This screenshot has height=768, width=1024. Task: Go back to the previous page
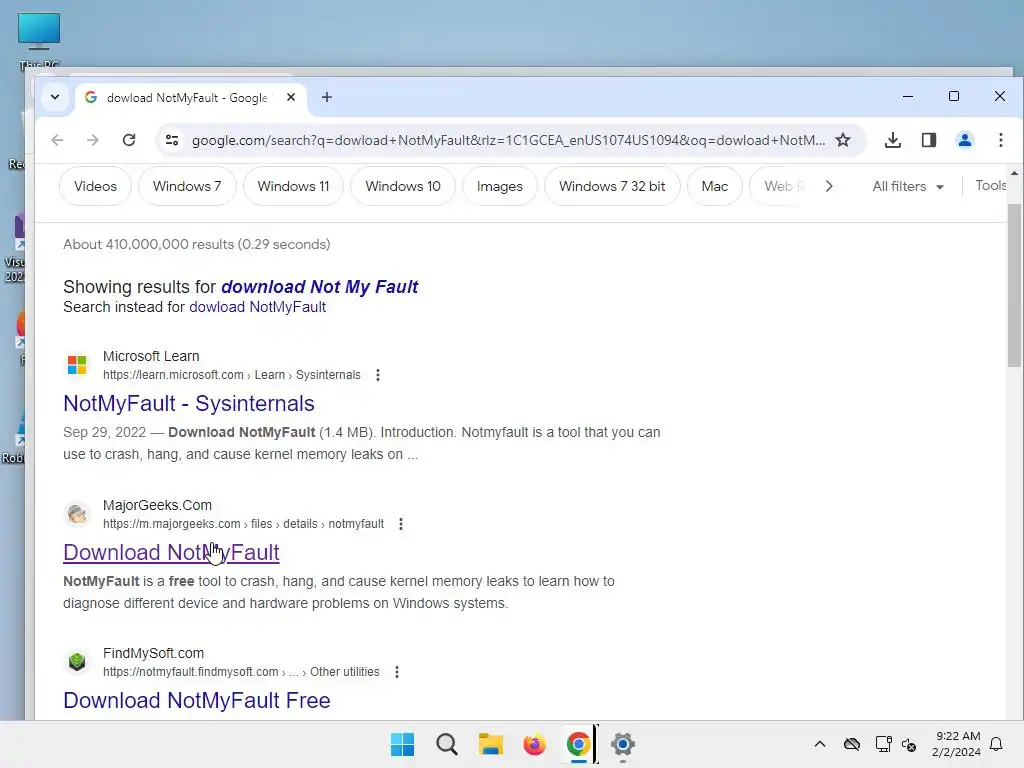click(x=57, y=140)
